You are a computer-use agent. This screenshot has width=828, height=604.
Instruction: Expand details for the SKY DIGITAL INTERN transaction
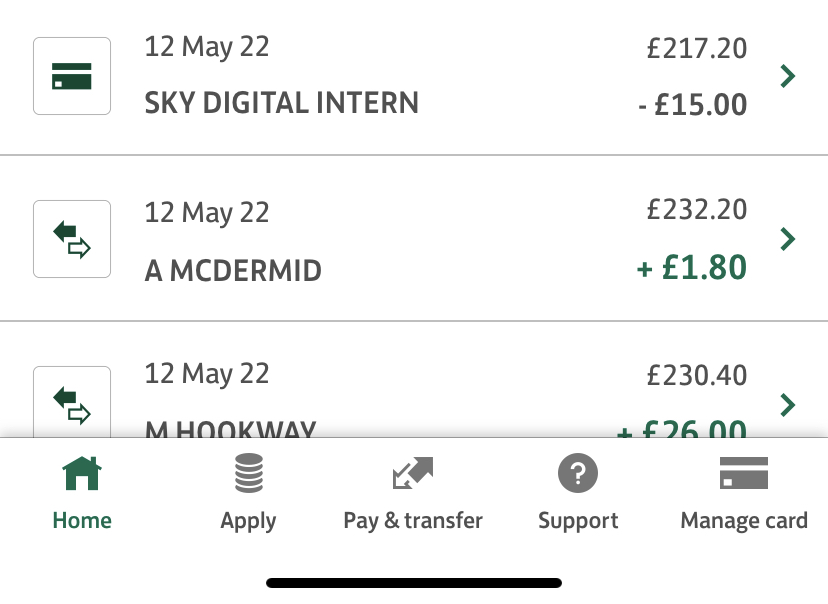(x=787, y=75)
